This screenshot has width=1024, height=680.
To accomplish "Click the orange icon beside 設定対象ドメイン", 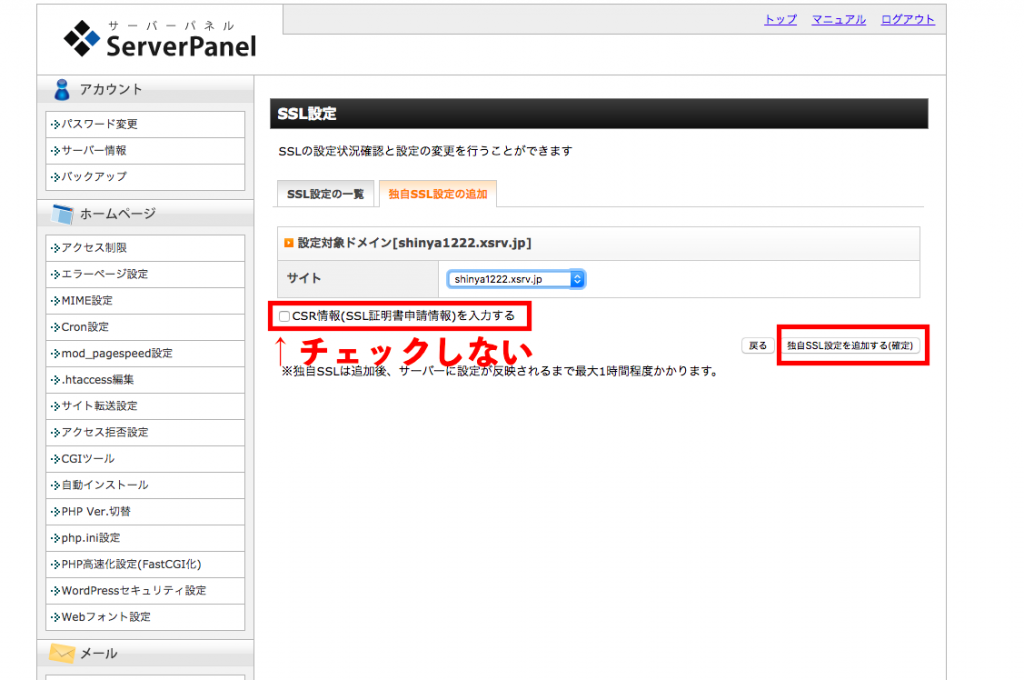I will click(x=289, y=243).
